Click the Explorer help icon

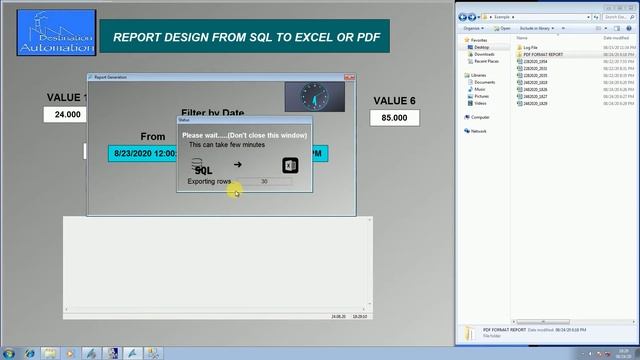click(629, 28)
